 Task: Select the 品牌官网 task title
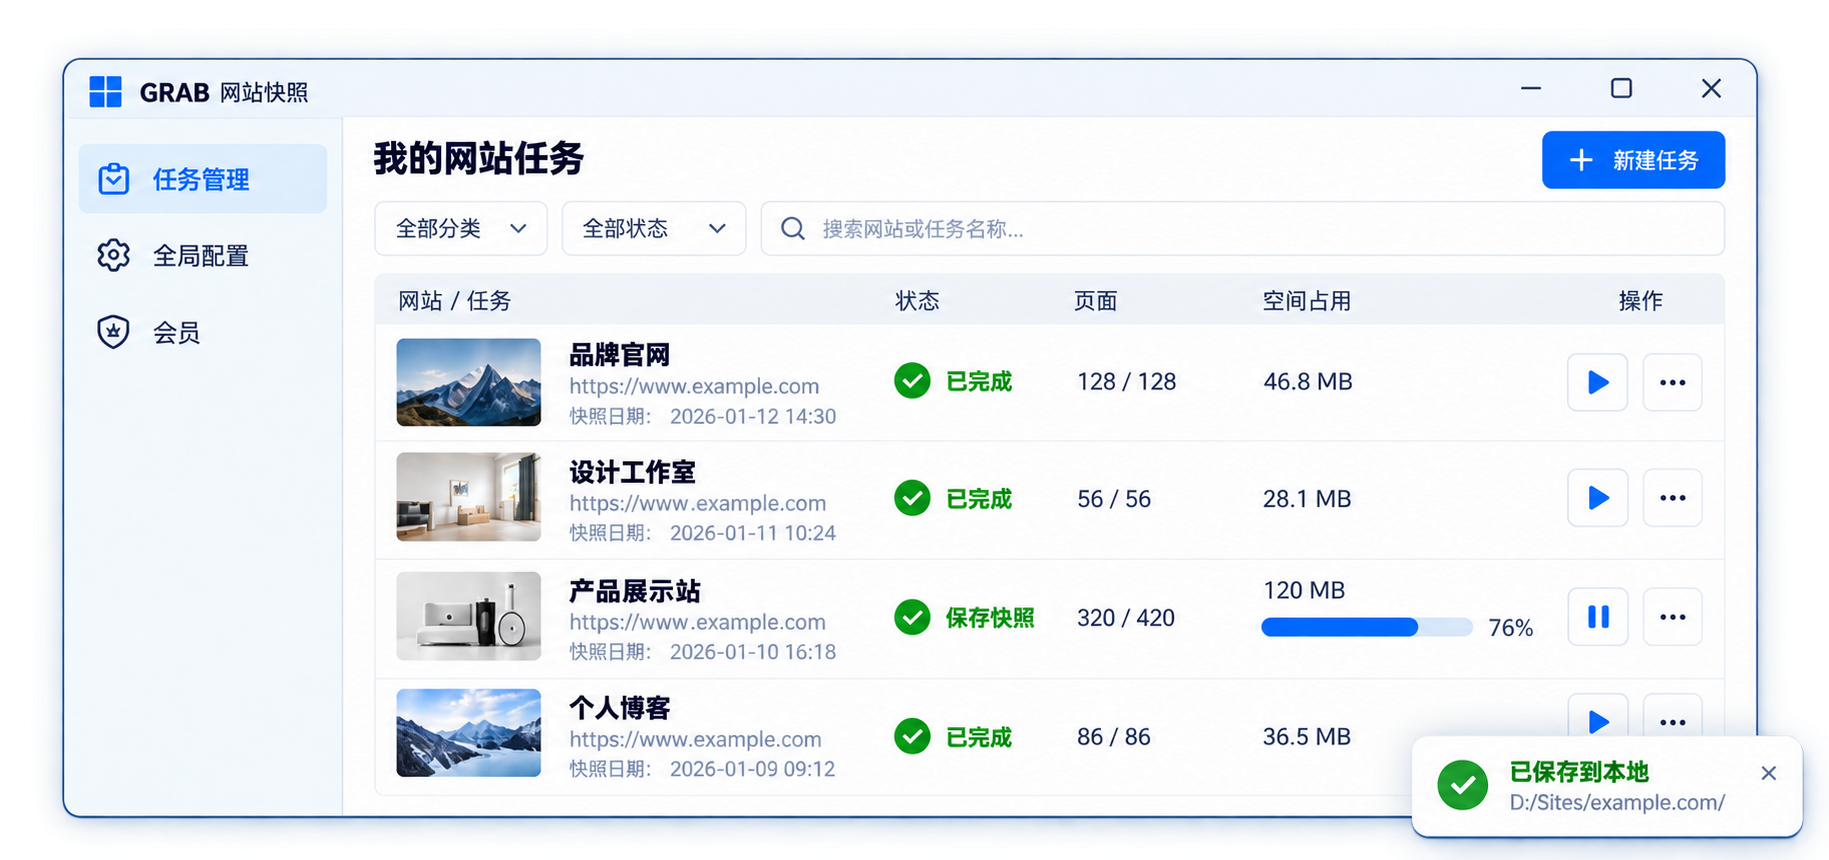pos(620,355)
